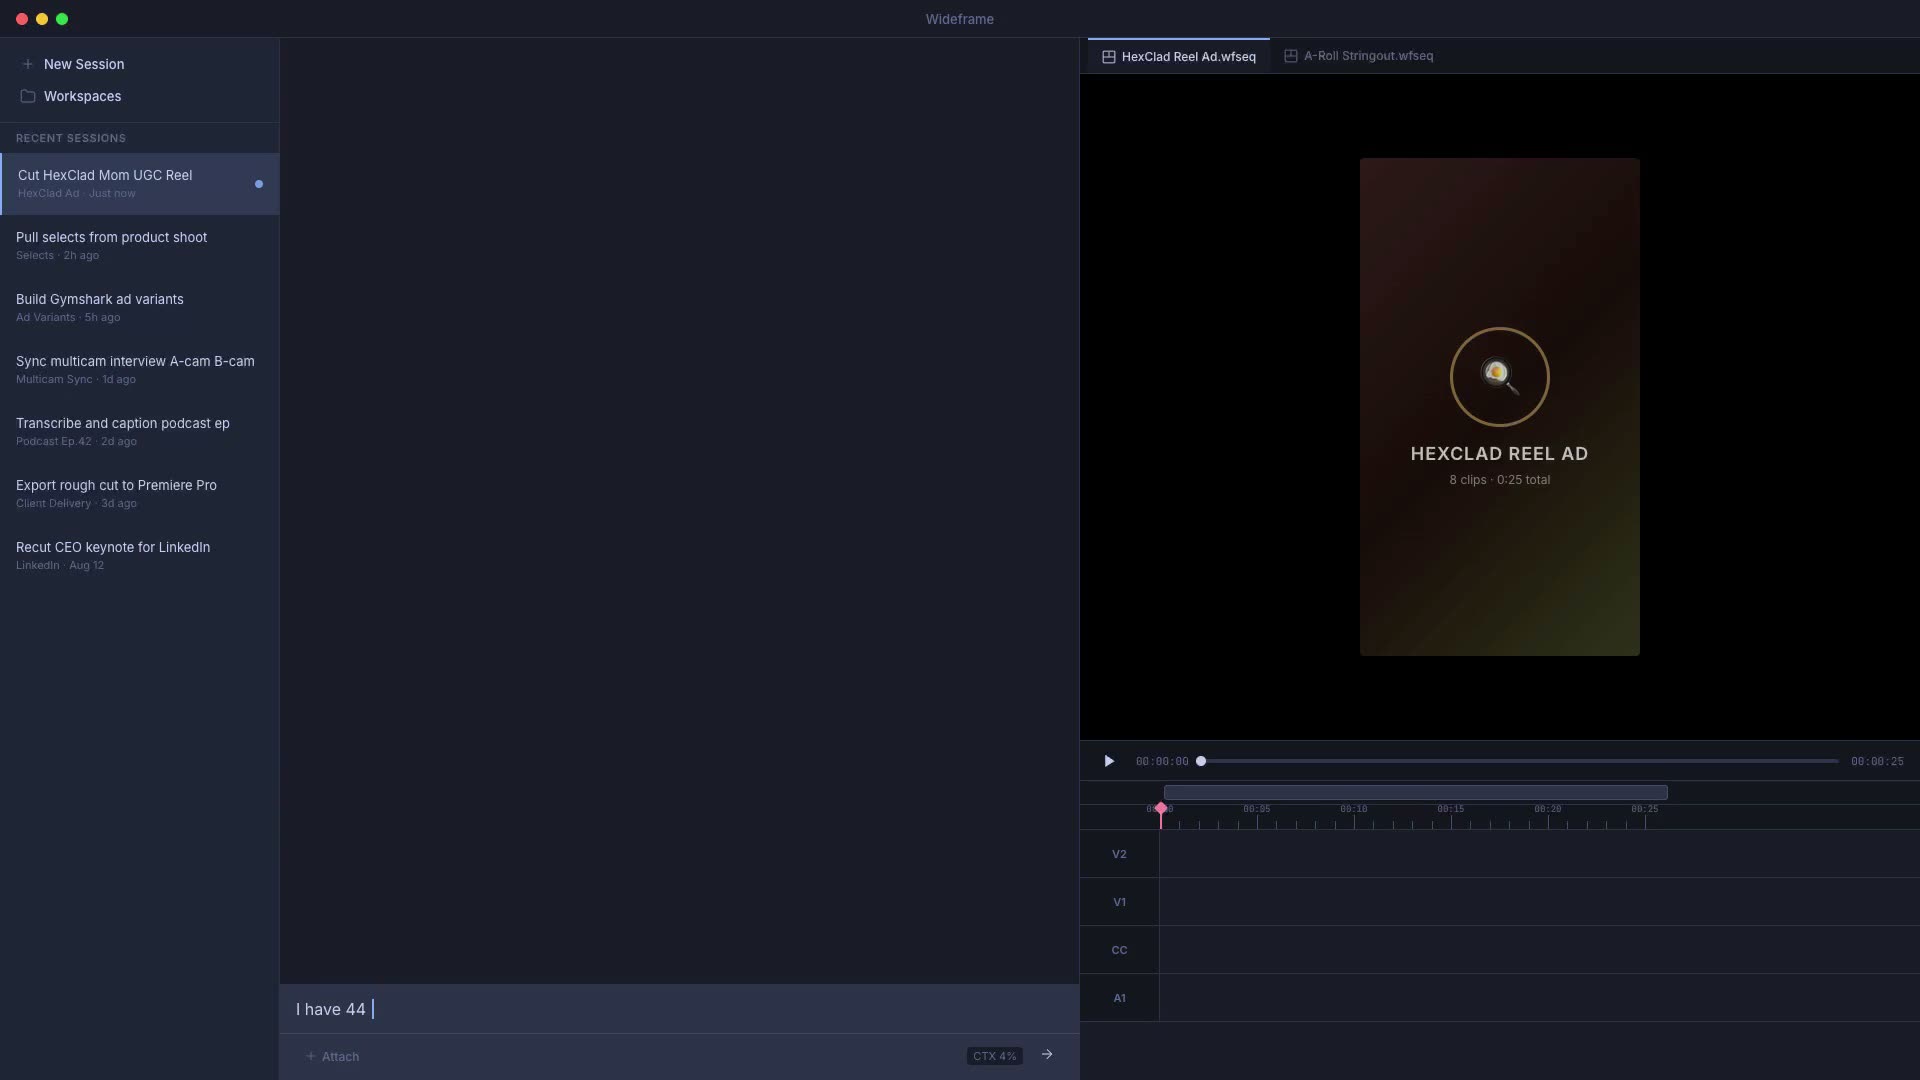
Task: Open Build Gymshark ad variants session
Action: click(x=140, y=308)
